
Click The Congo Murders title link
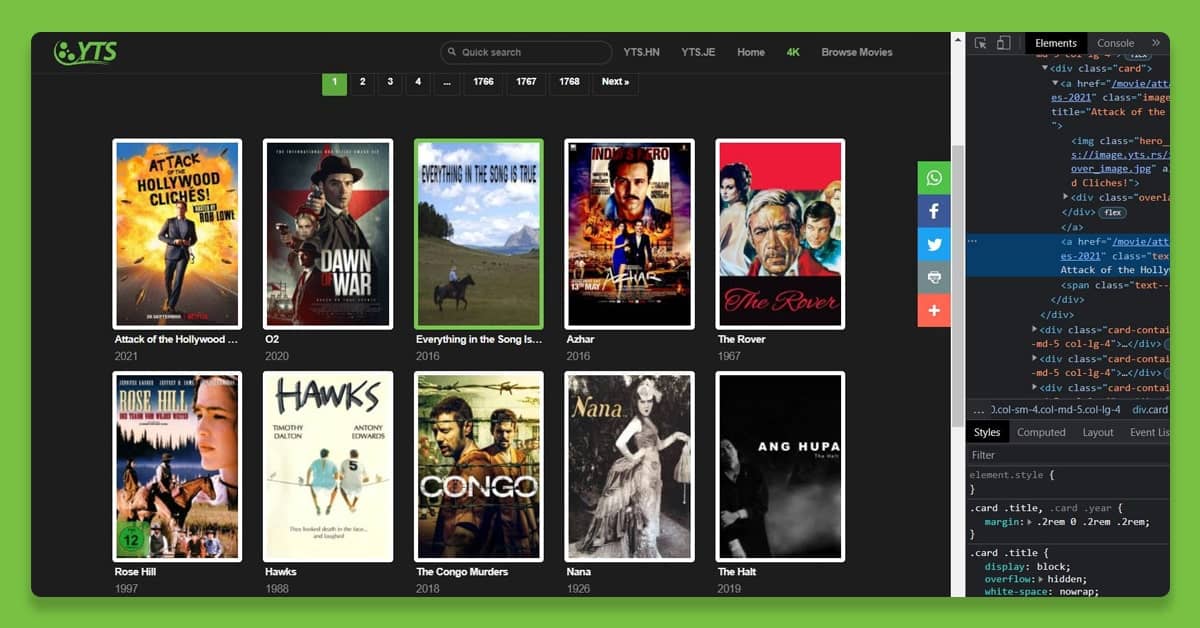462,572
